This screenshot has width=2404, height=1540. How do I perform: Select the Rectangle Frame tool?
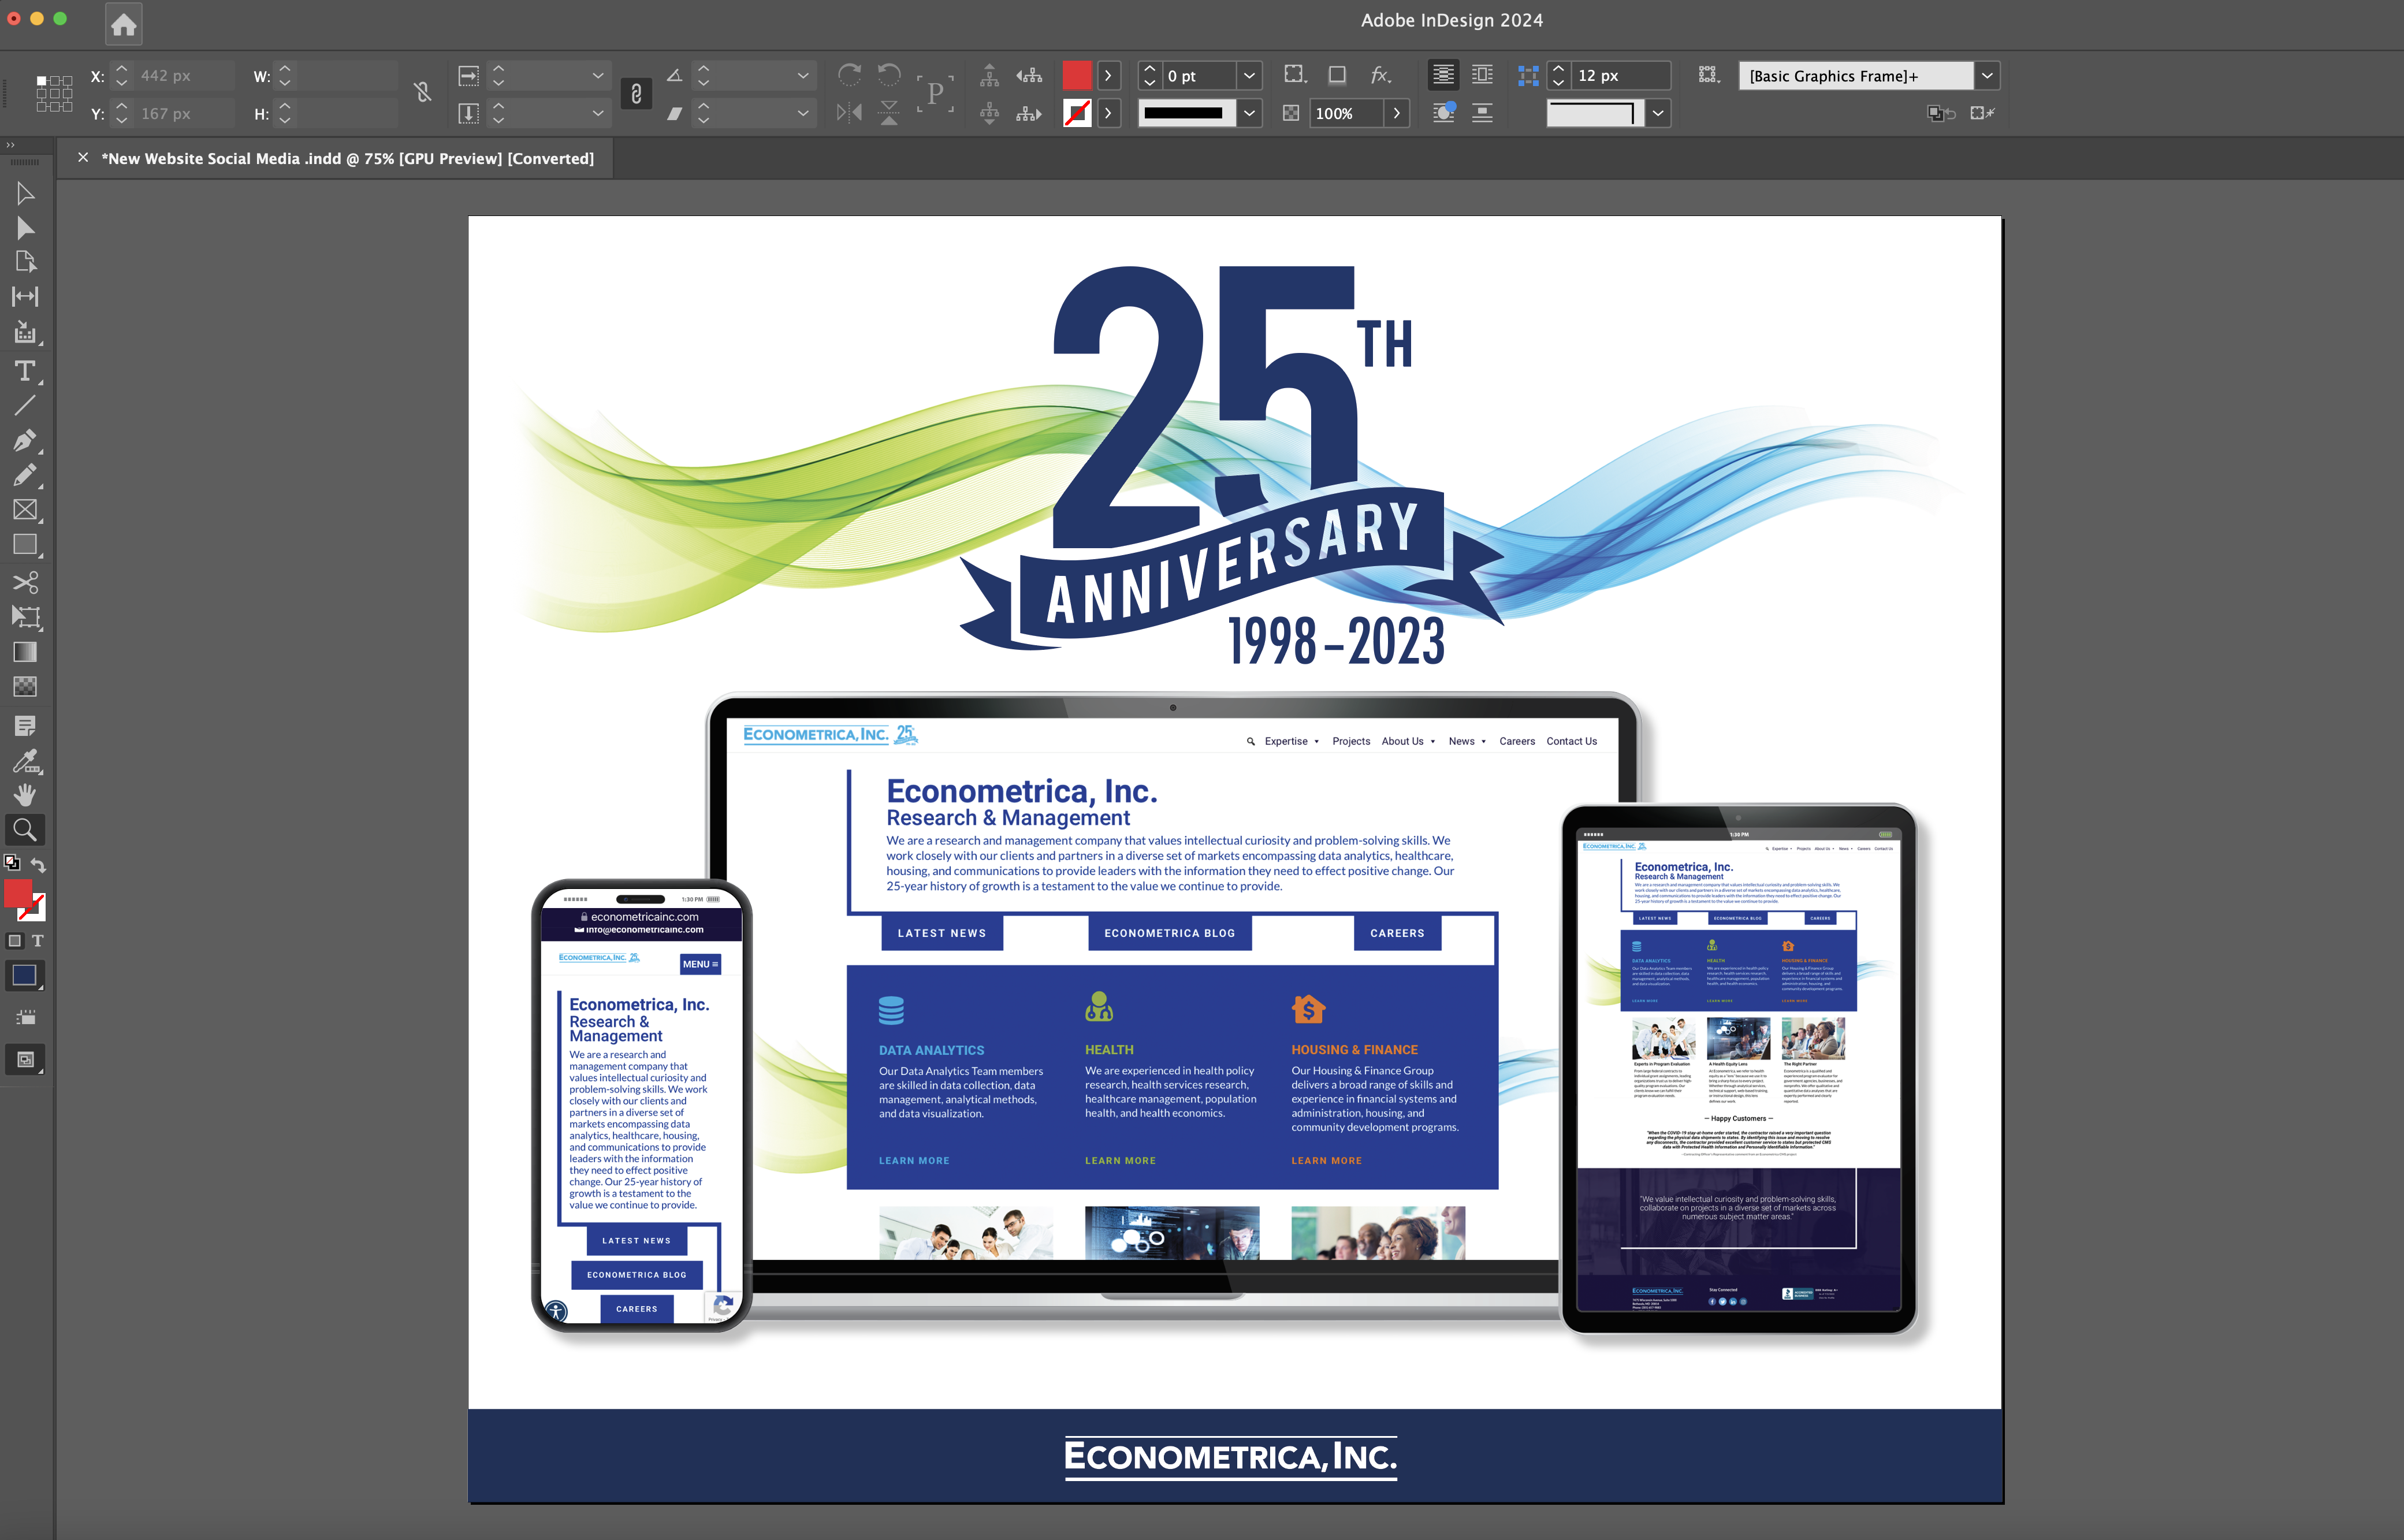(x=25, y=510)
